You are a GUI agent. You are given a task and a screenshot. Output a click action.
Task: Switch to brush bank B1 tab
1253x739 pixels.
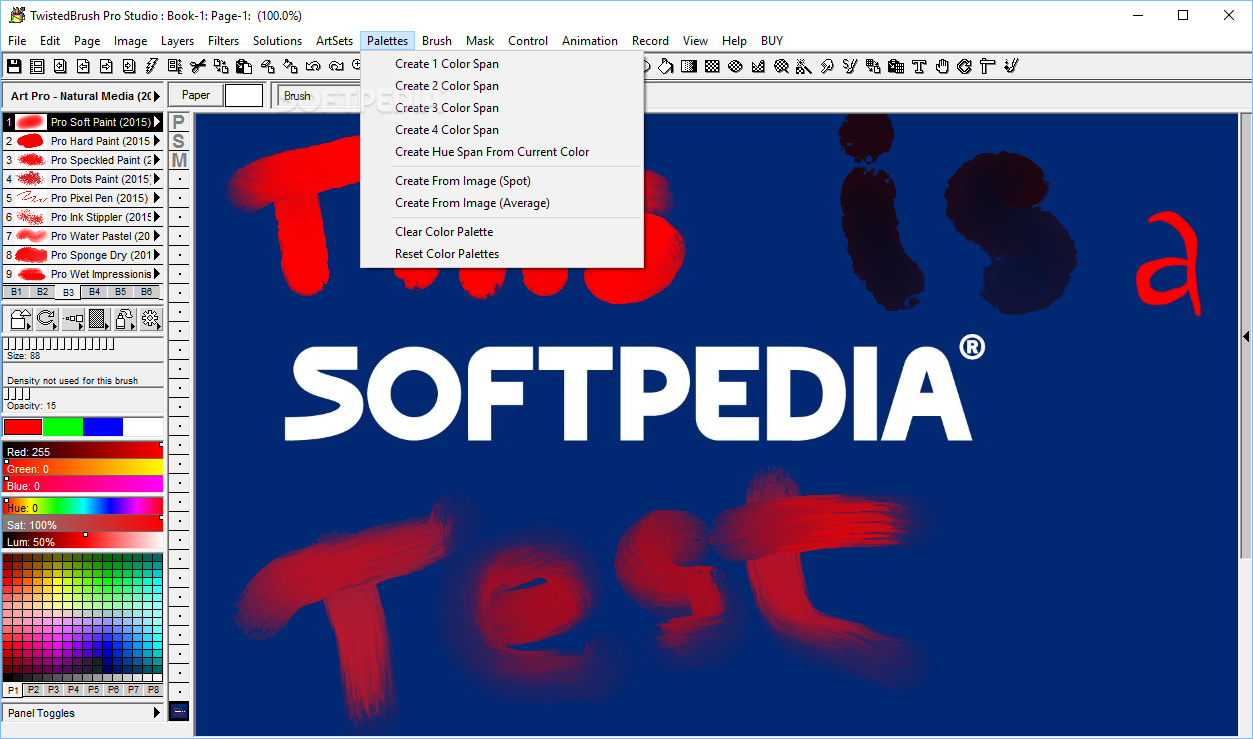tap(16, 292)
